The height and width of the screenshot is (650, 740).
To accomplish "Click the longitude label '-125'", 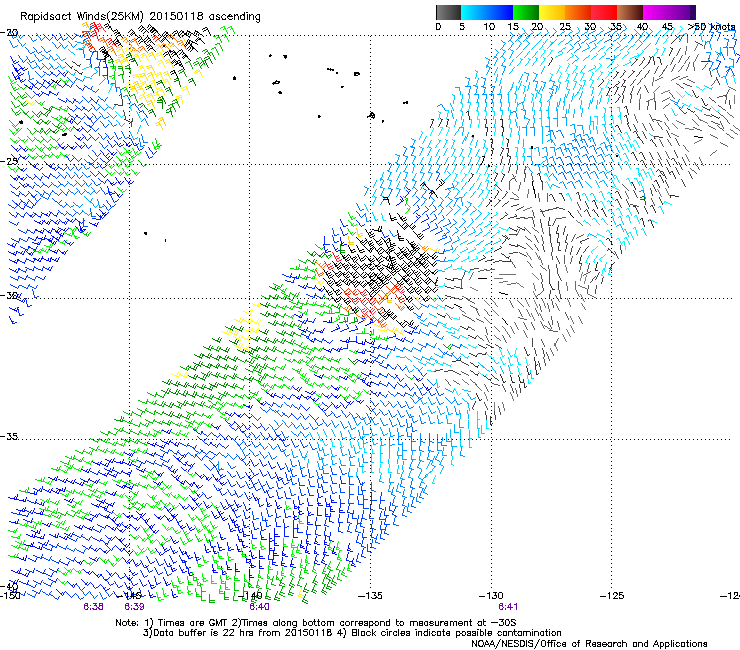I will [612, 596].
